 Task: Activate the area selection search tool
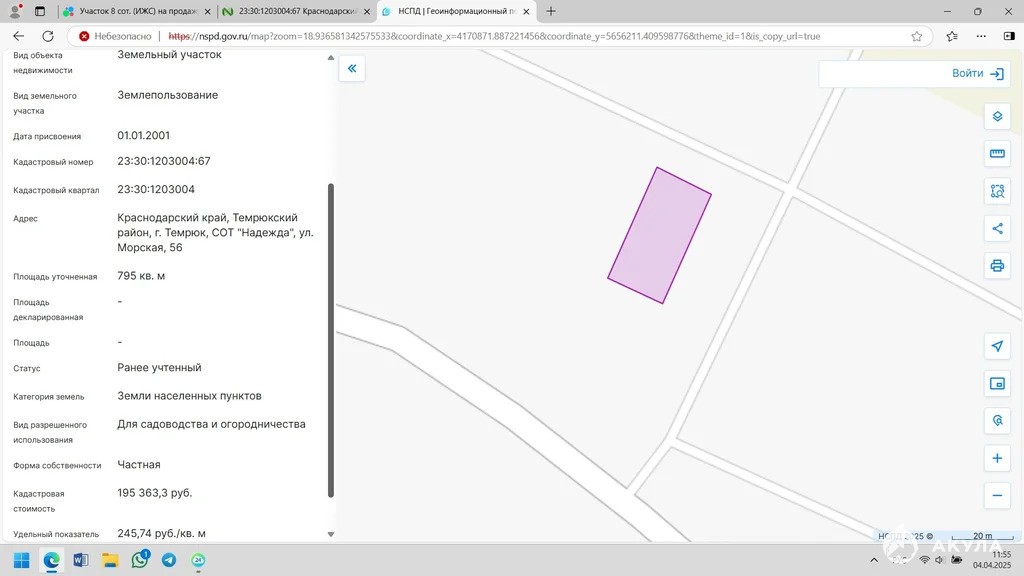point(997,191)
